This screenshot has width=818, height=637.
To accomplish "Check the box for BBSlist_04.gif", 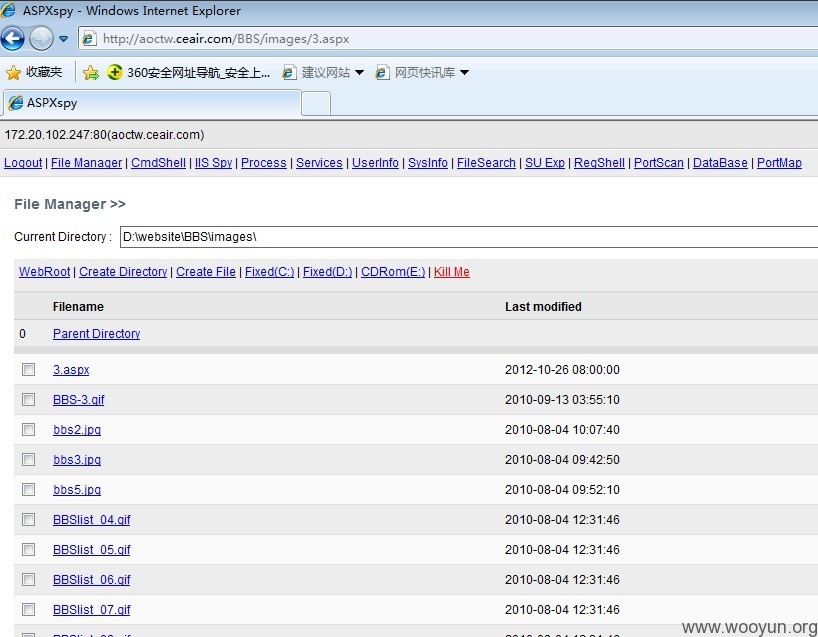I will (28, 520).
